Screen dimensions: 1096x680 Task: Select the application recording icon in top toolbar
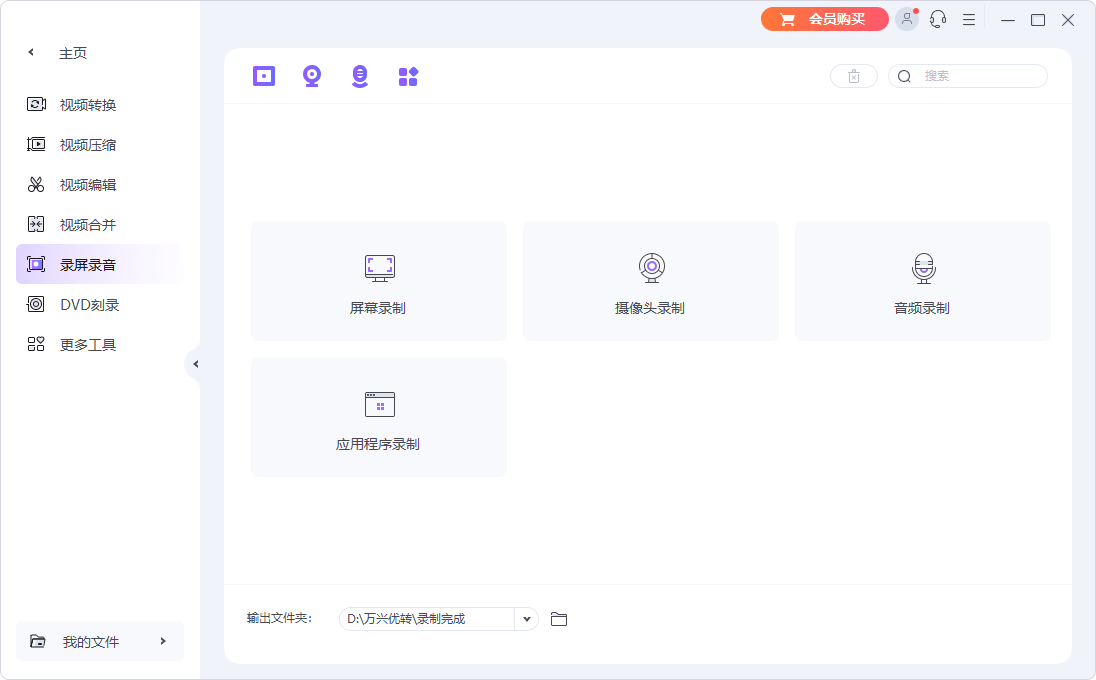coord(407,75)
